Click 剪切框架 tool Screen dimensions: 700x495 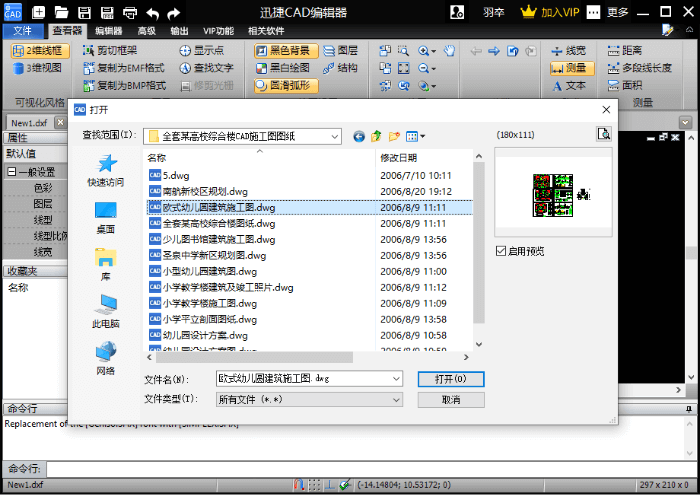(110, 50)
